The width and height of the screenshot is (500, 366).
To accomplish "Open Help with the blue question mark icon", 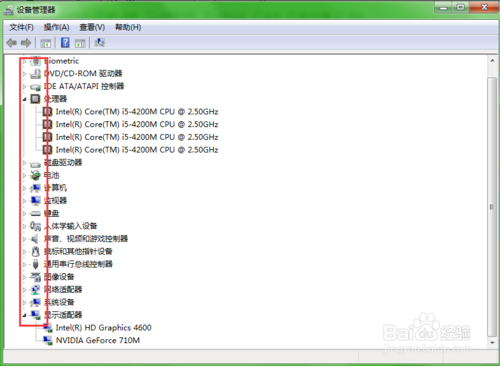I will point(65,43).
